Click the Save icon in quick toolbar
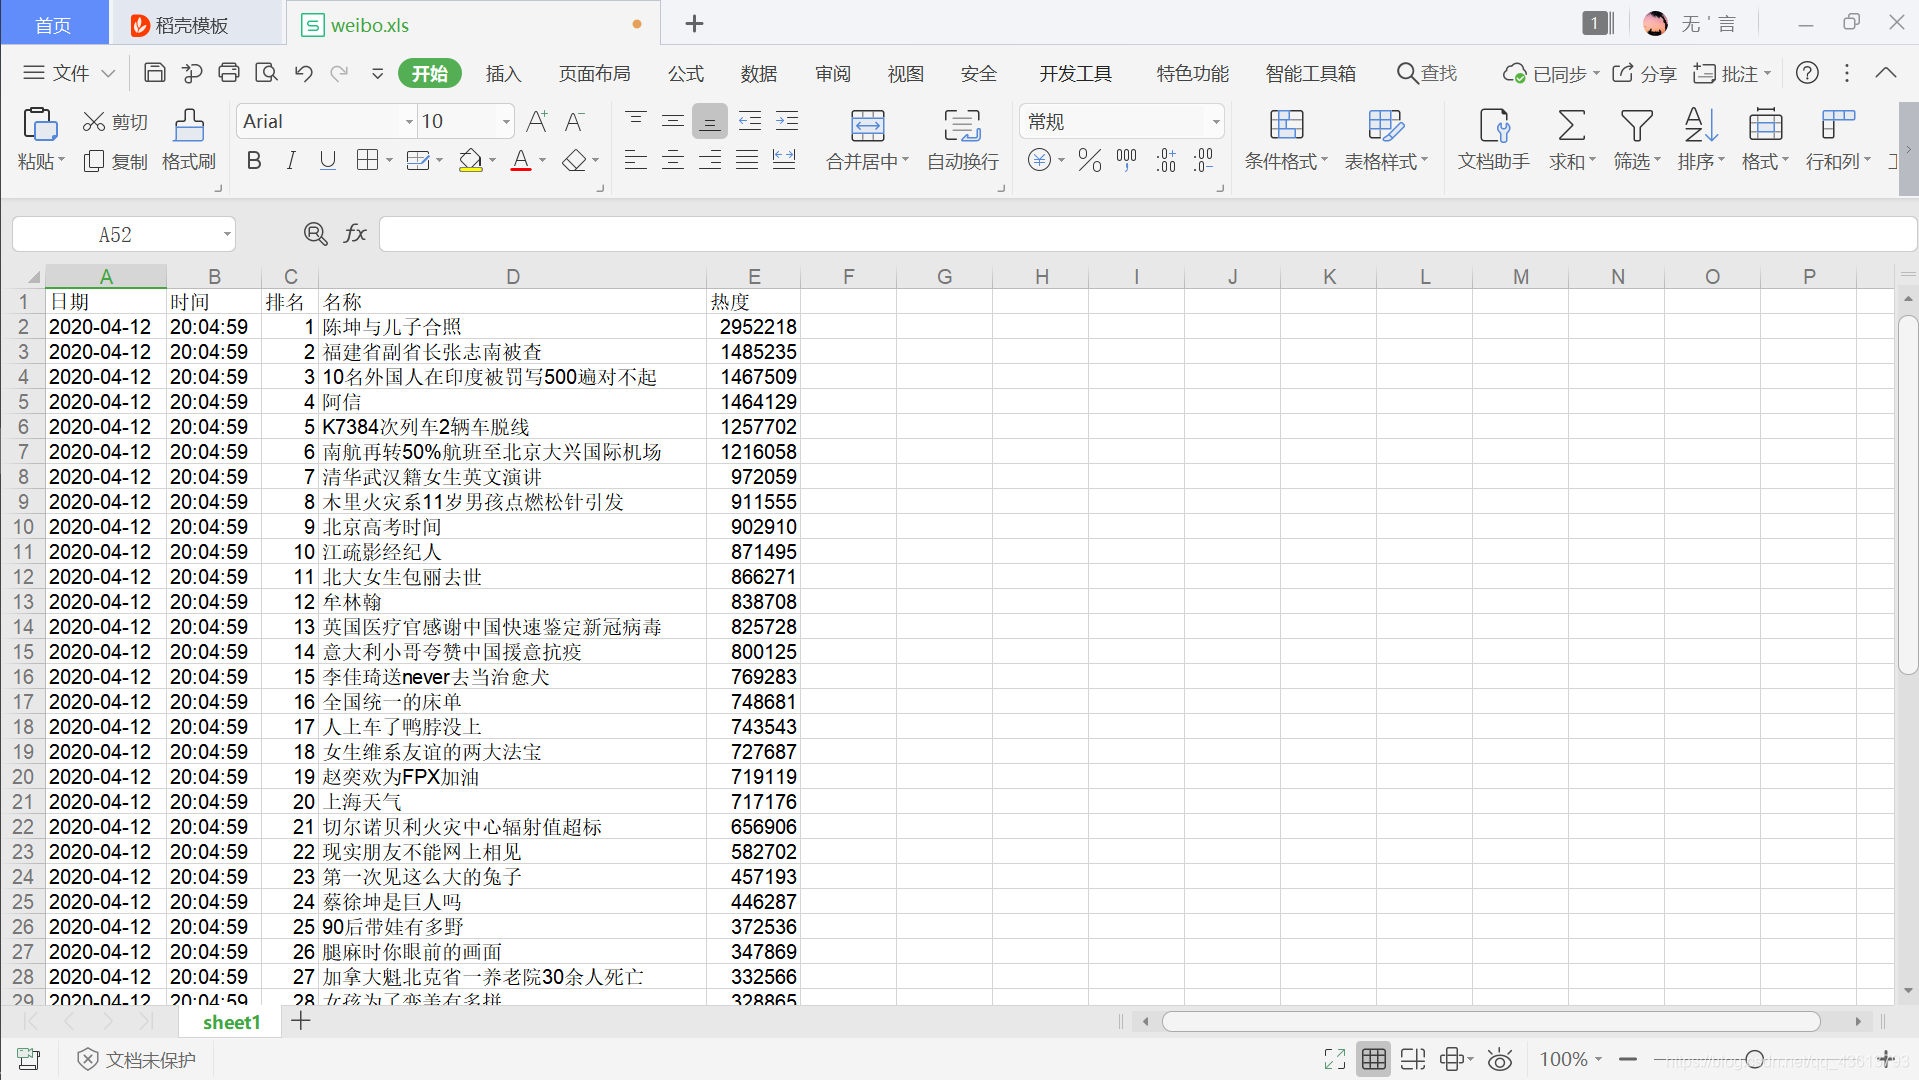1919x1080 pixels. (x=155, y=73)
